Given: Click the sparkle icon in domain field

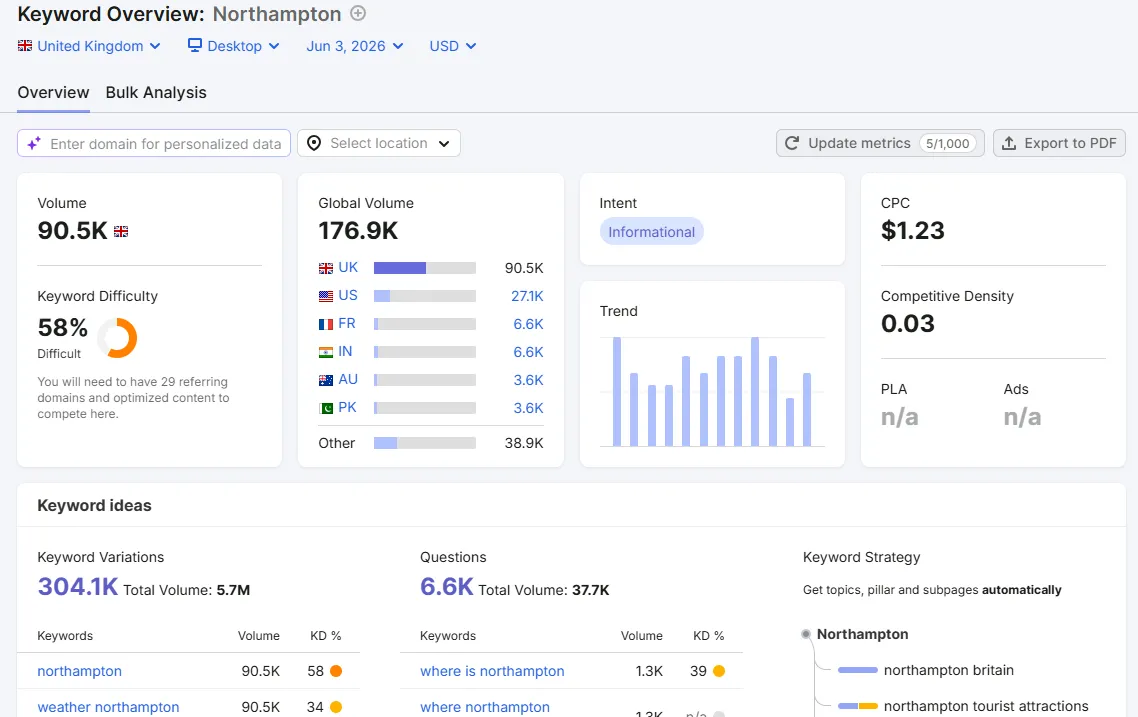Looking at the screenshot, I should coord(33,144).
